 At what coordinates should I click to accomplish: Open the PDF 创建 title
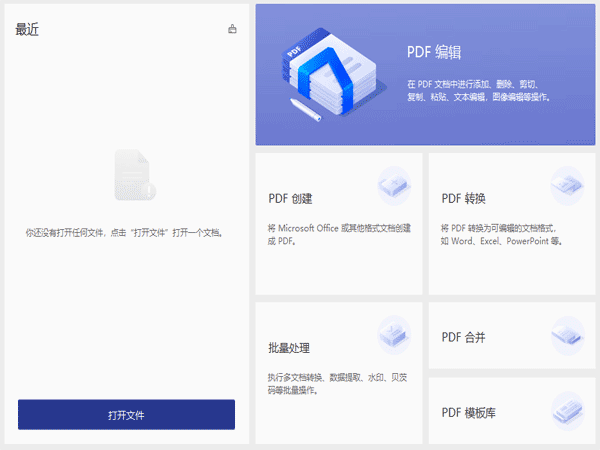point(290,199)
